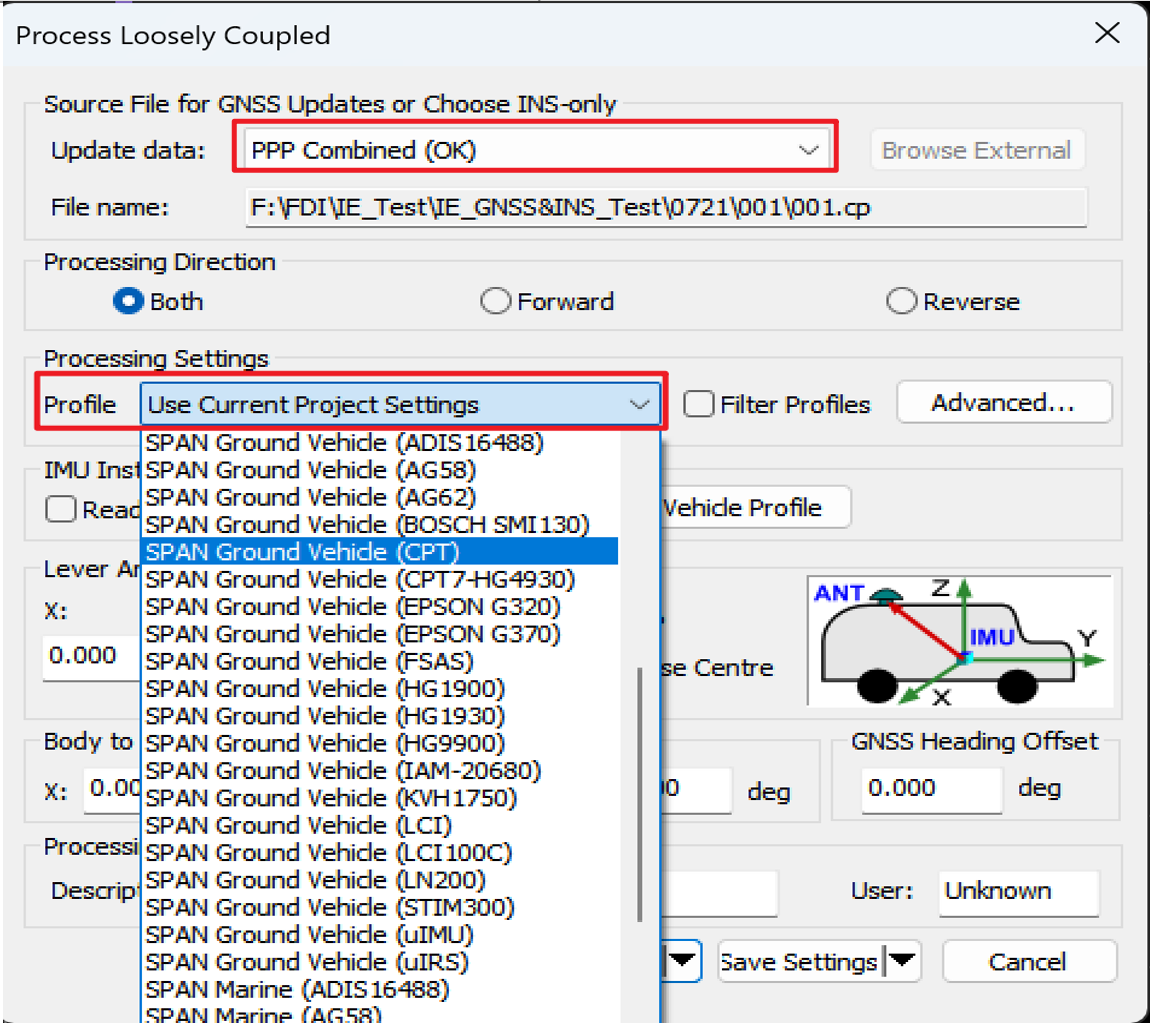Click the vehicle lever arm diagram
The width and height of the screenshot is (1150, 1025).
(x=960, y=642)
